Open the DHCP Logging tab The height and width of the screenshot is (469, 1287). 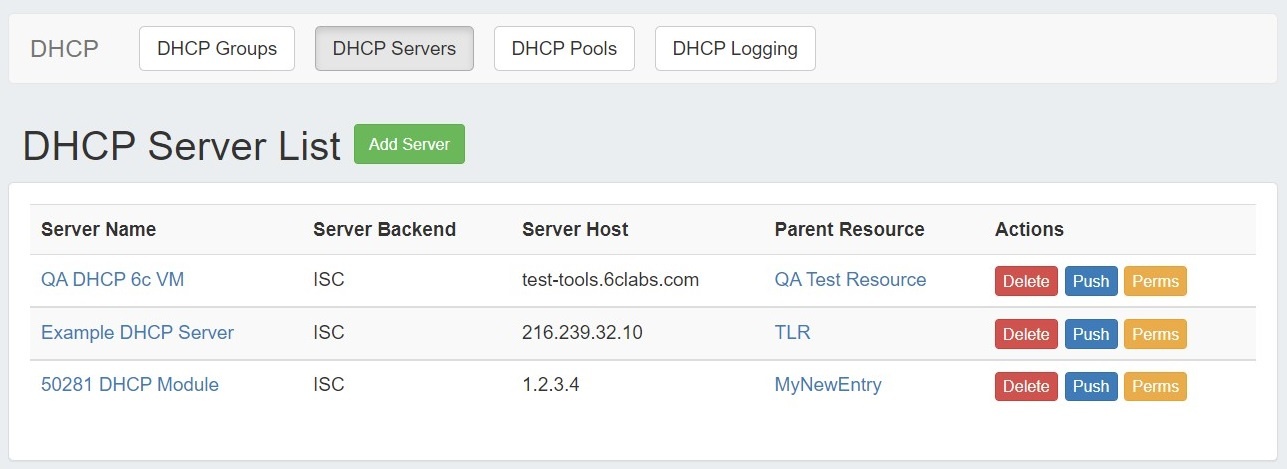click(x=735, y=49)
